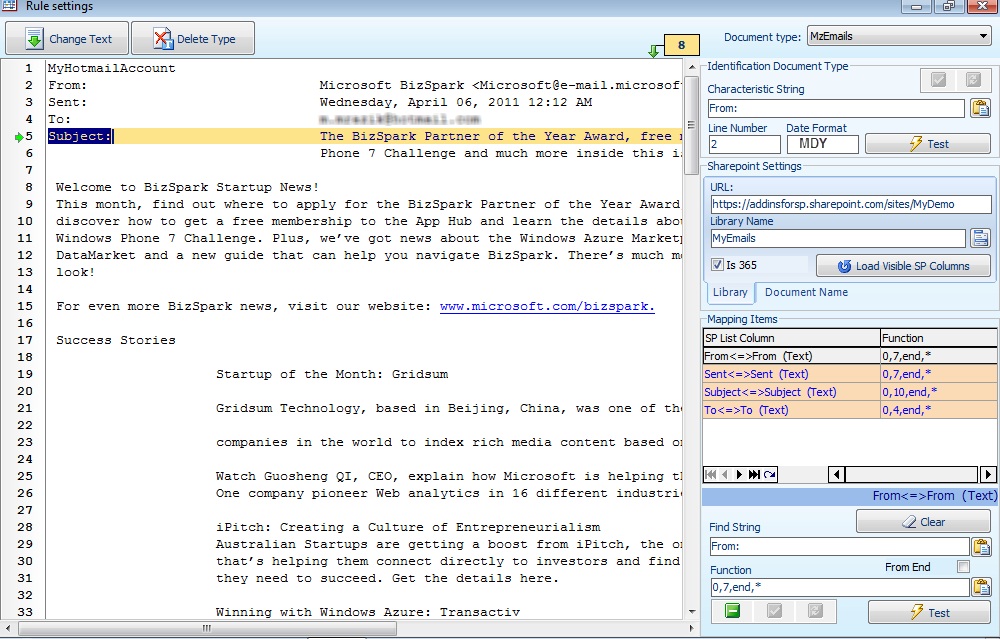Screen dimensions: 1000x639
Task: Click highlighted Subject: text on line 5
Action: pos(80,136)
